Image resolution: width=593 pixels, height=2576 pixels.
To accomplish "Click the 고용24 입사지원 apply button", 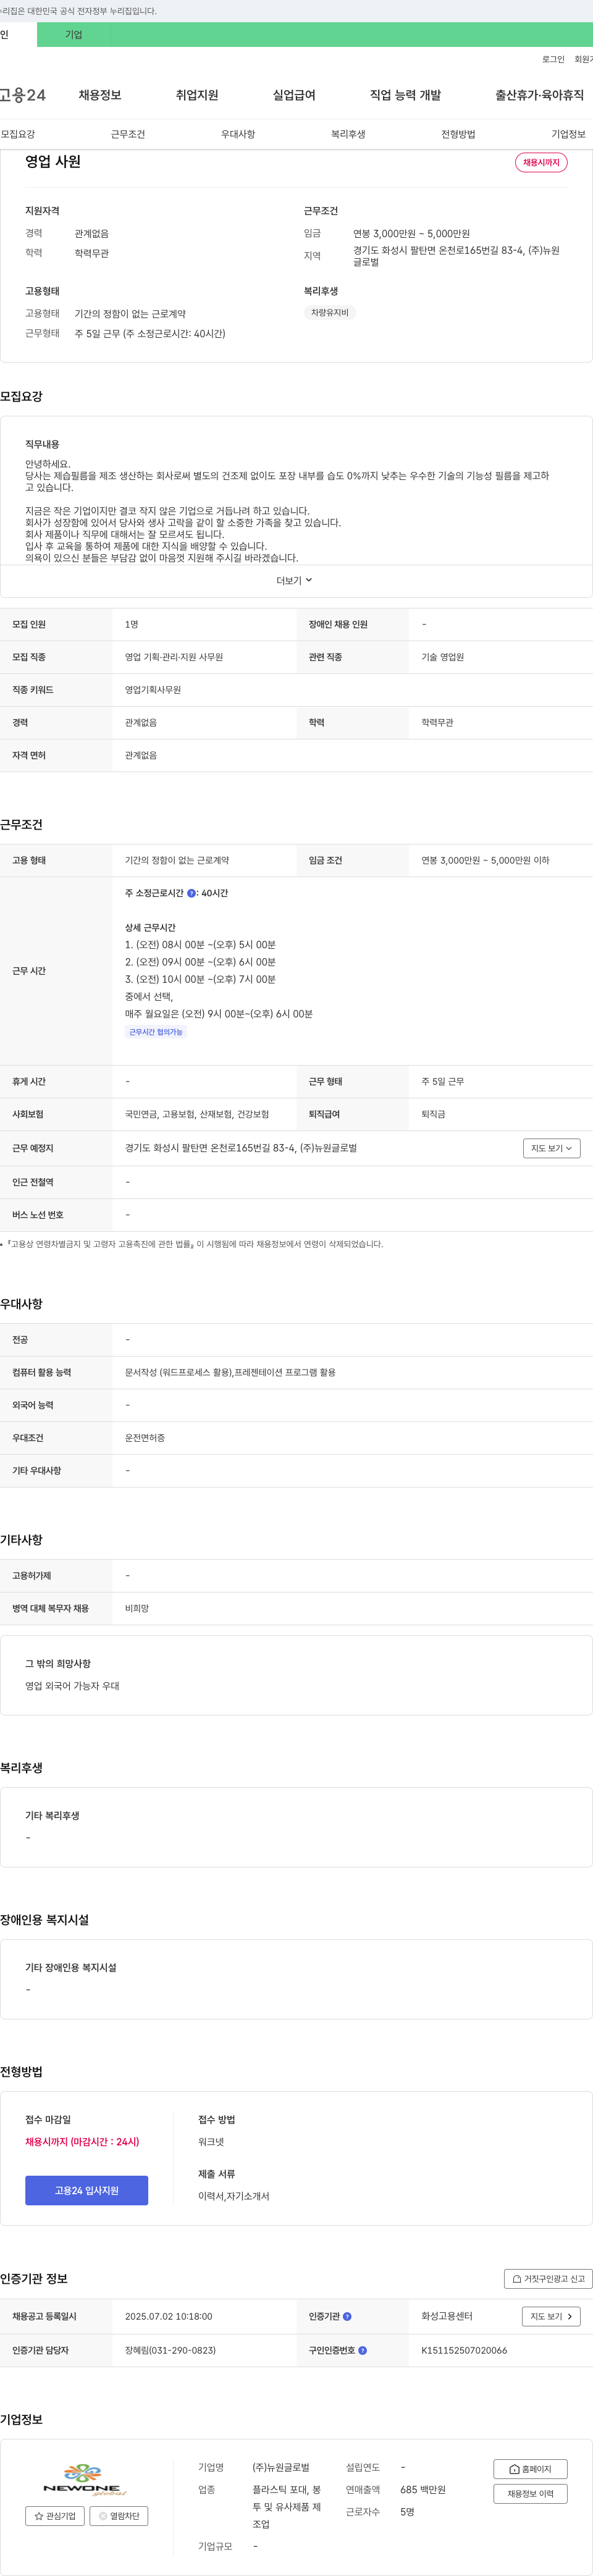I will 87,2190.
